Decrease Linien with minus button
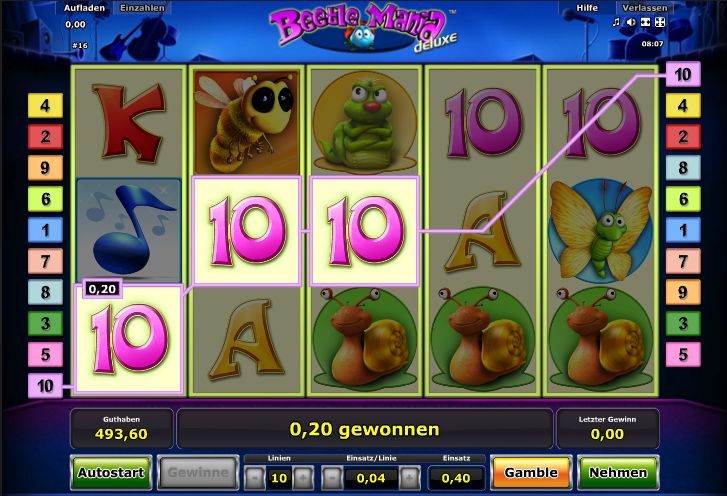Viewport: 727px width, 496px height. click(x=255, y=478)
